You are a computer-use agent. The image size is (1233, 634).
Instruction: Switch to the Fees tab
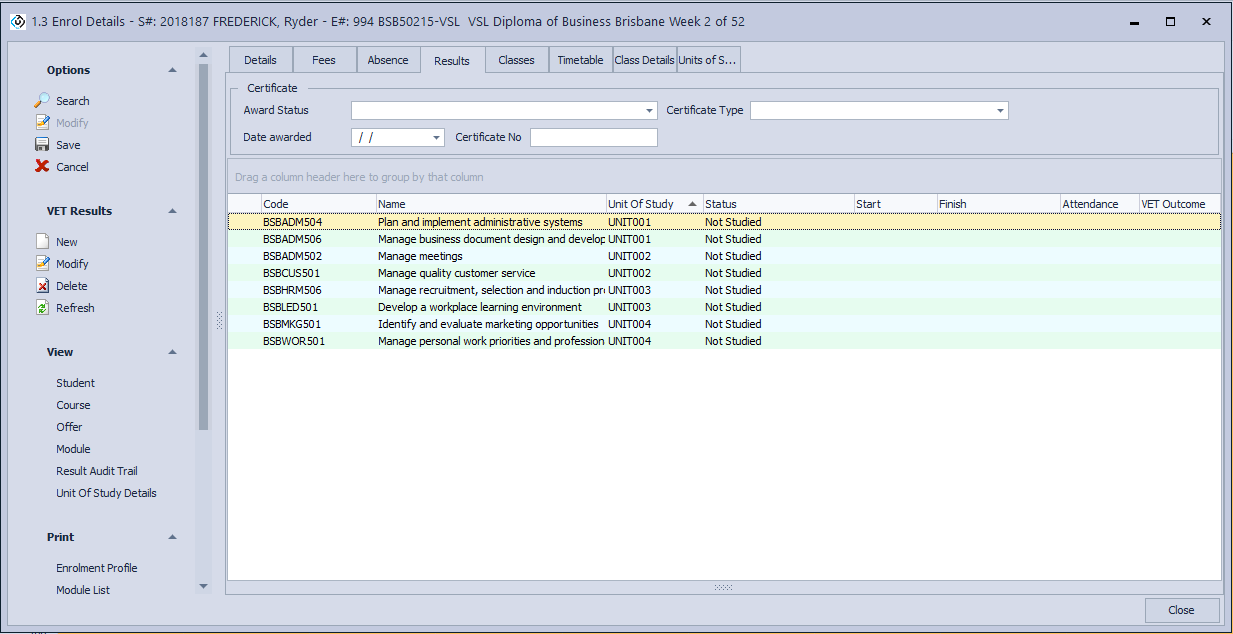click(x=324, y=60)
